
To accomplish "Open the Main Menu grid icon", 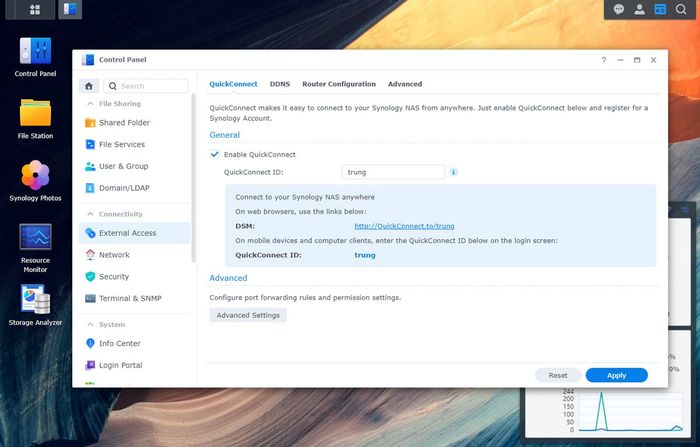I will pos(35,9).
